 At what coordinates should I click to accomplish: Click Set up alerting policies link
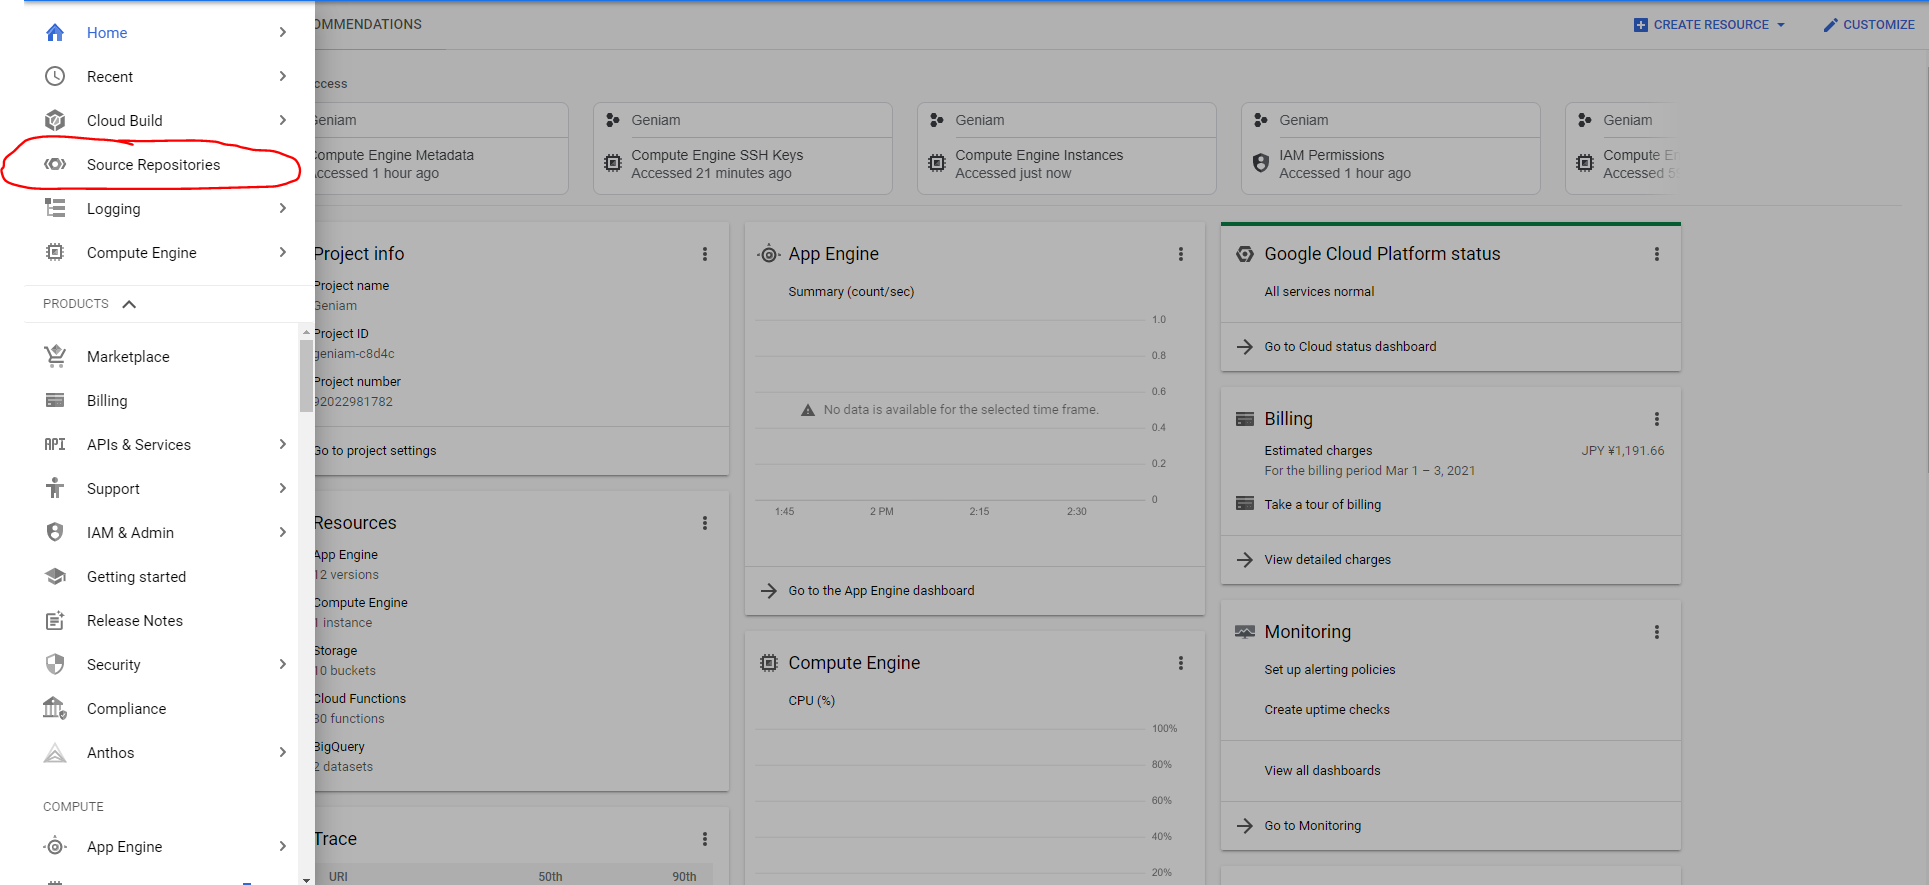coord(1329,670)
